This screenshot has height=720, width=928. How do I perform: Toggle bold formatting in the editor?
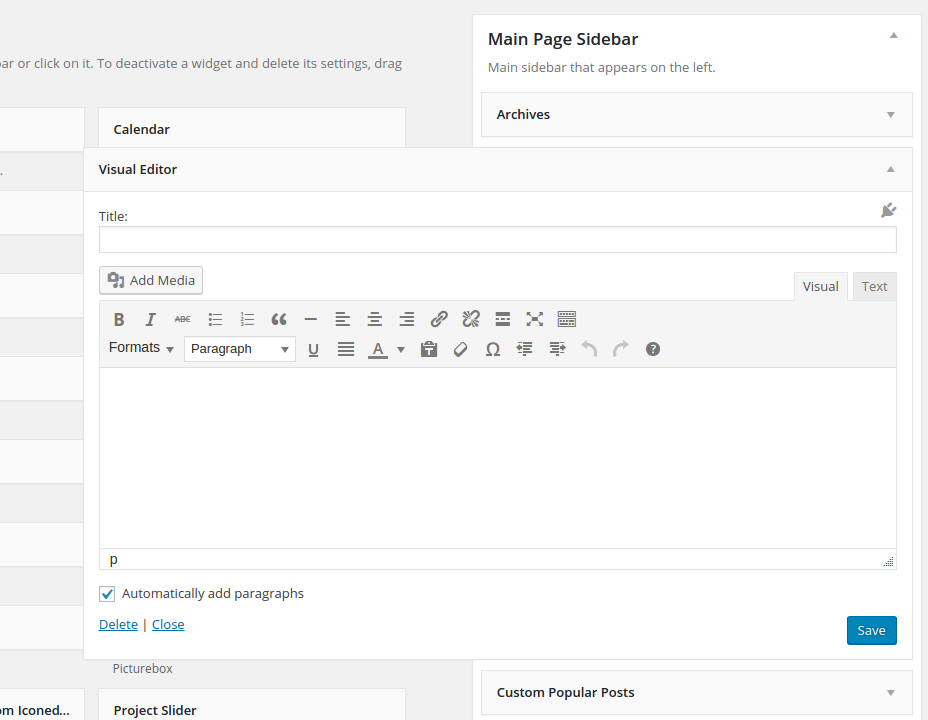click(119, 319)
